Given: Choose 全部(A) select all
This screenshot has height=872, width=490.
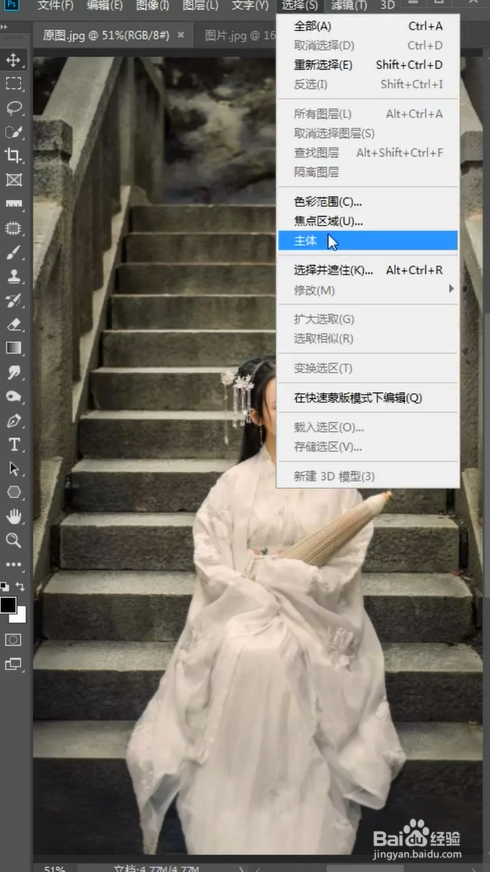Looking at the screenshot, I should 368,26.
